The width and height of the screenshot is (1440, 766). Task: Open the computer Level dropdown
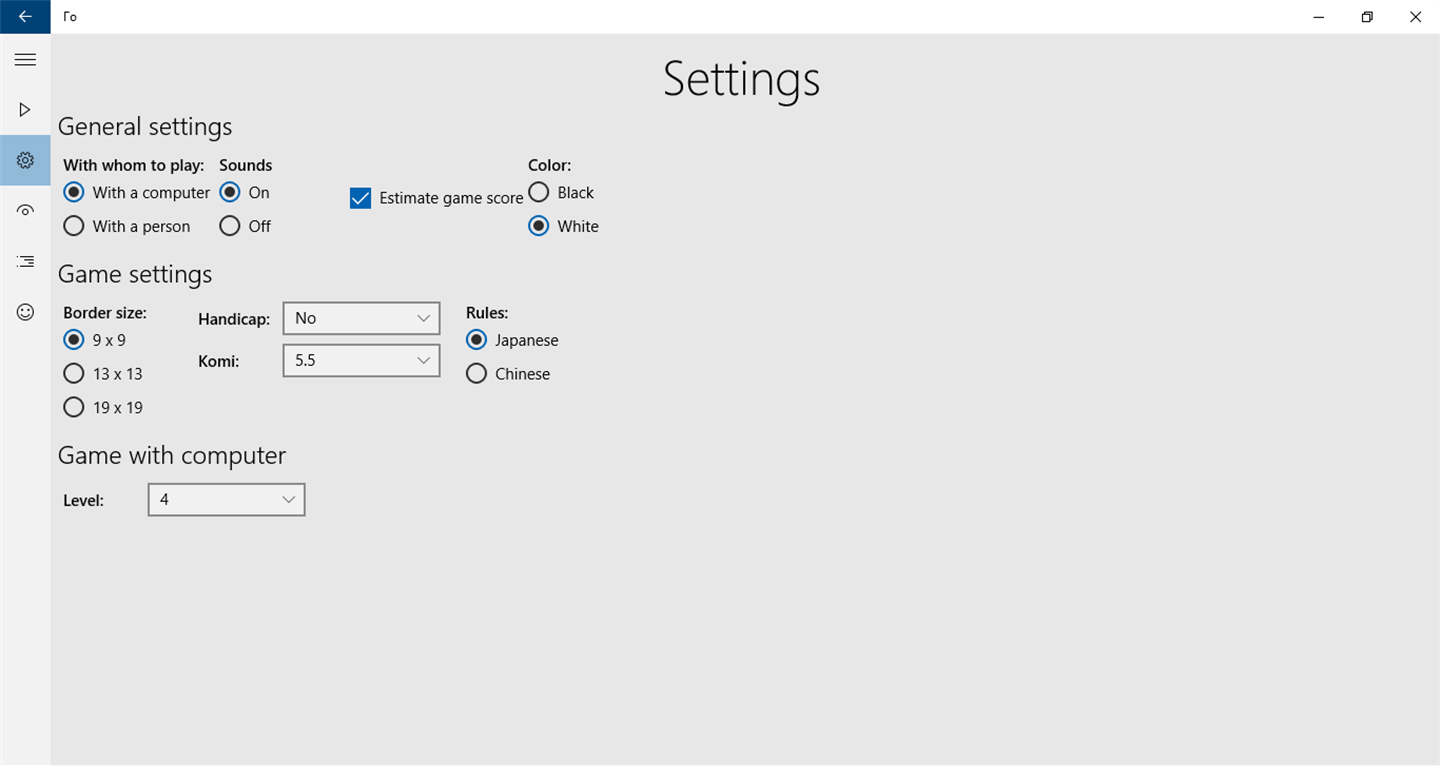(x=226, y=499)
